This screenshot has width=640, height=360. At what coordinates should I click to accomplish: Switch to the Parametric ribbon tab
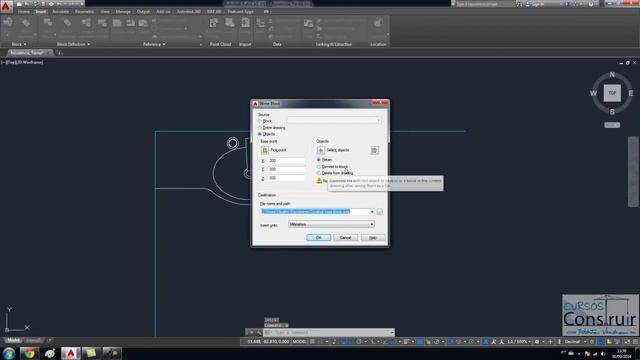tap(84, 12)
